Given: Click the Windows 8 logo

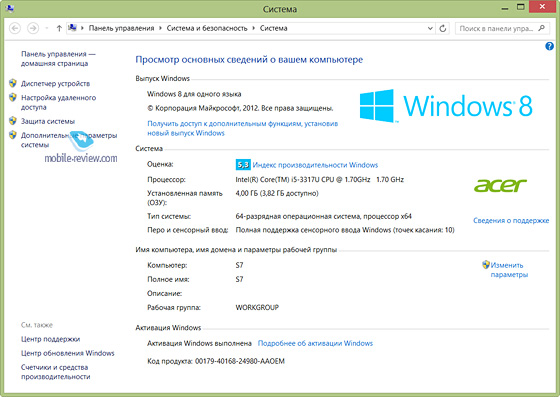Looking at the screenshot, I should tap(446, 105).
